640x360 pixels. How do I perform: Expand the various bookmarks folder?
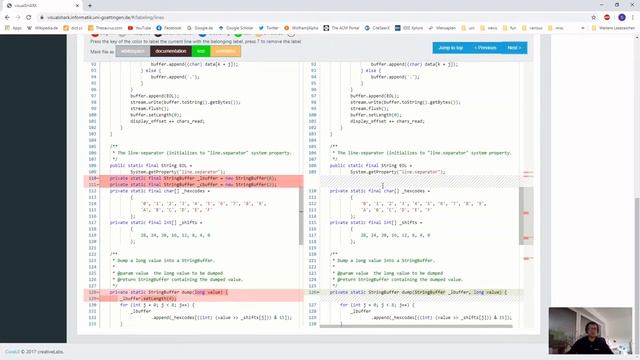coord(532,28)
